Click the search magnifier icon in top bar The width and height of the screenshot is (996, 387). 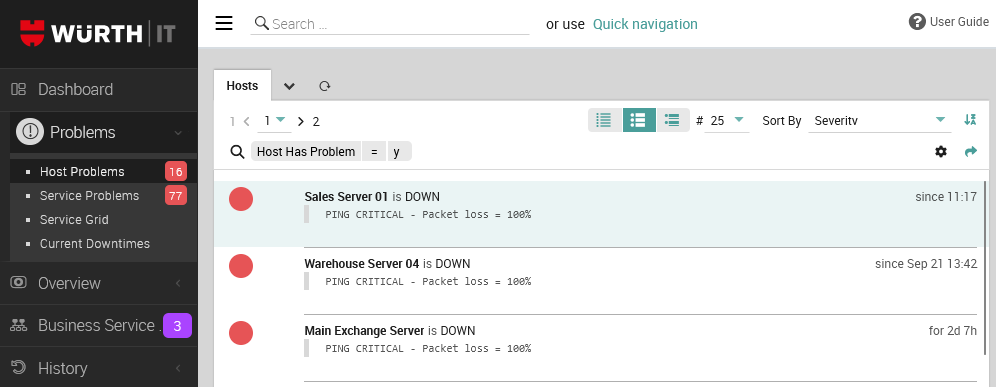tap(261, 24)
